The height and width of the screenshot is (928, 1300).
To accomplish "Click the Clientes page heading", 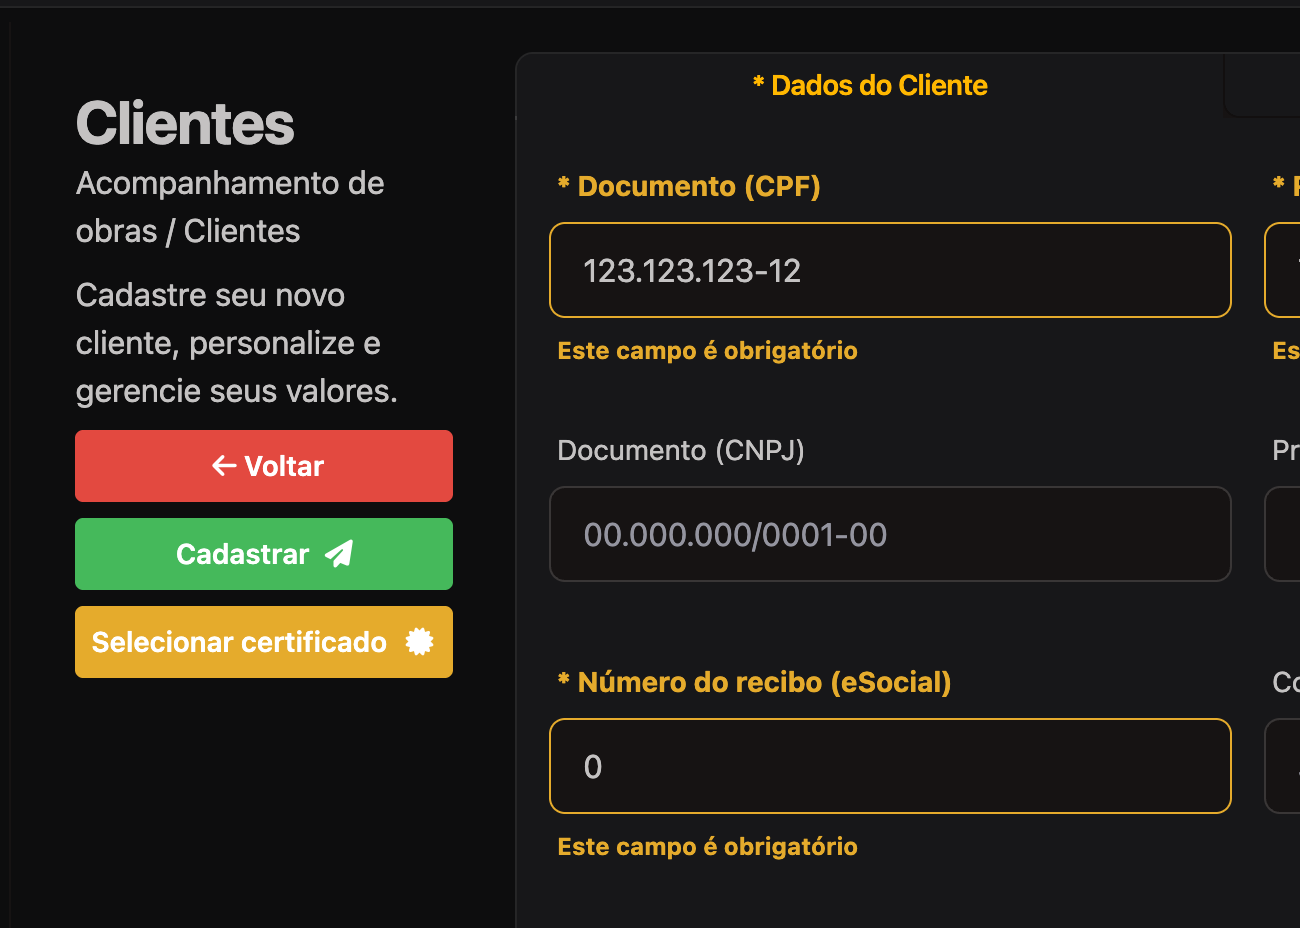I will [185, 124].
